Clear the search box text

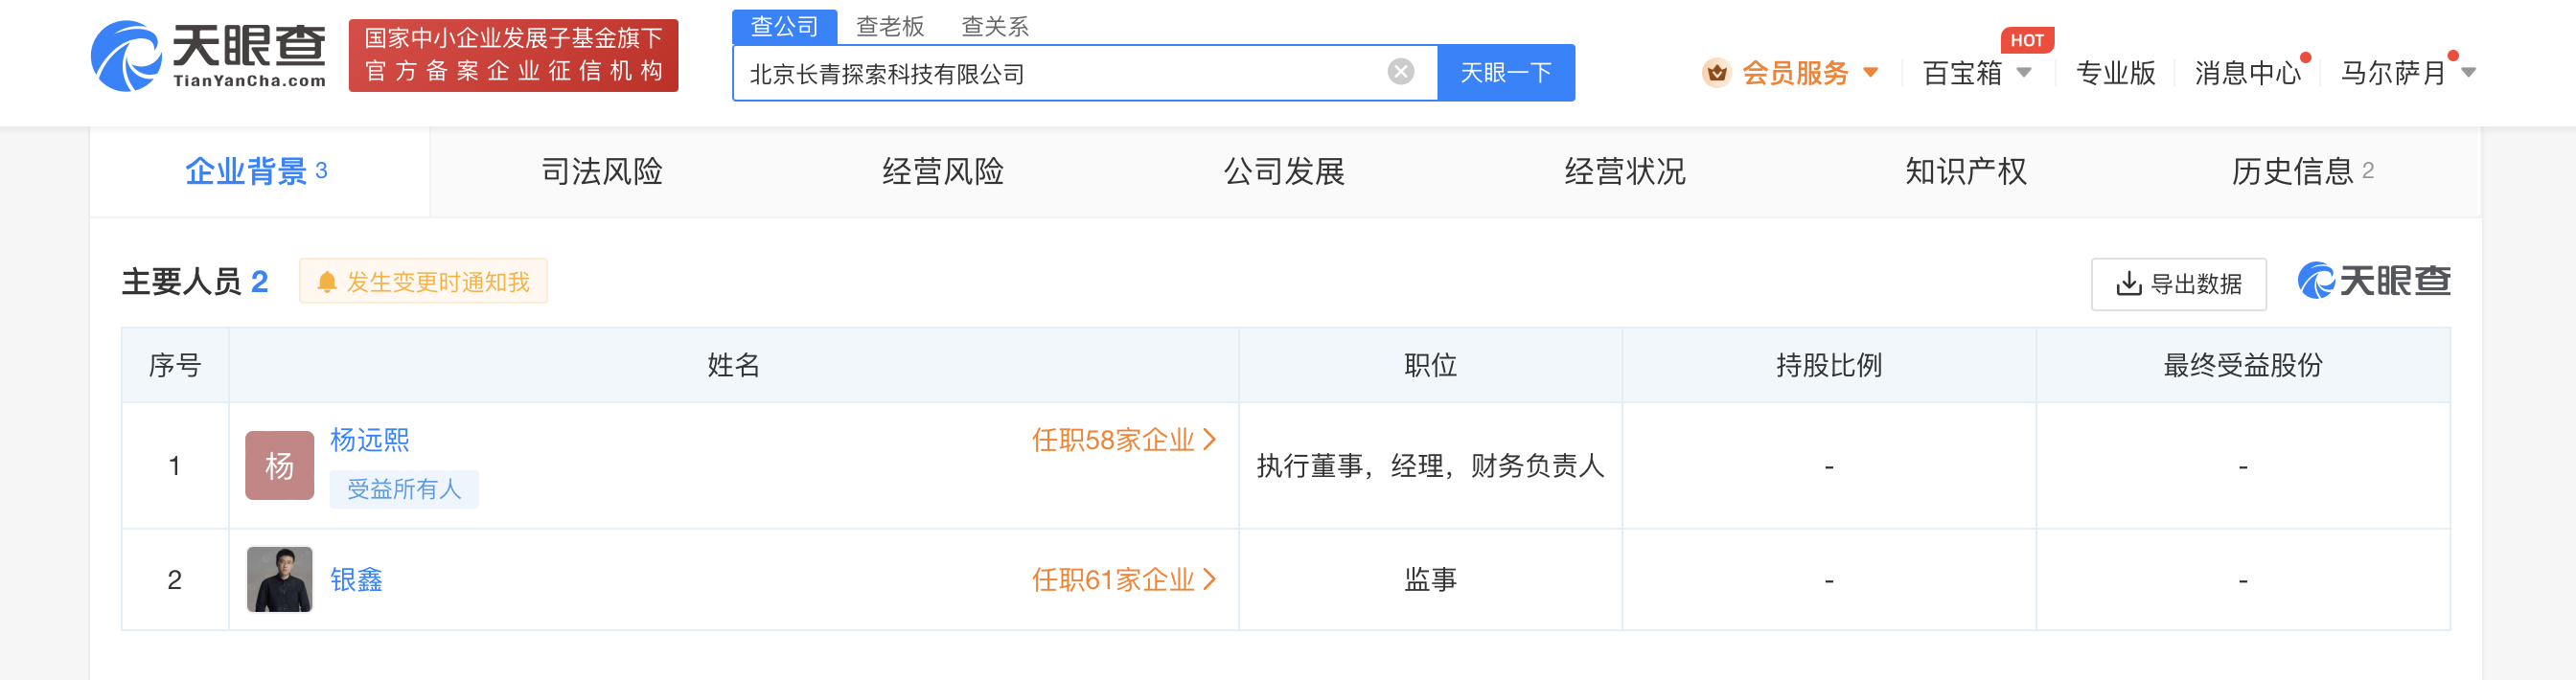coord(1400,72)
